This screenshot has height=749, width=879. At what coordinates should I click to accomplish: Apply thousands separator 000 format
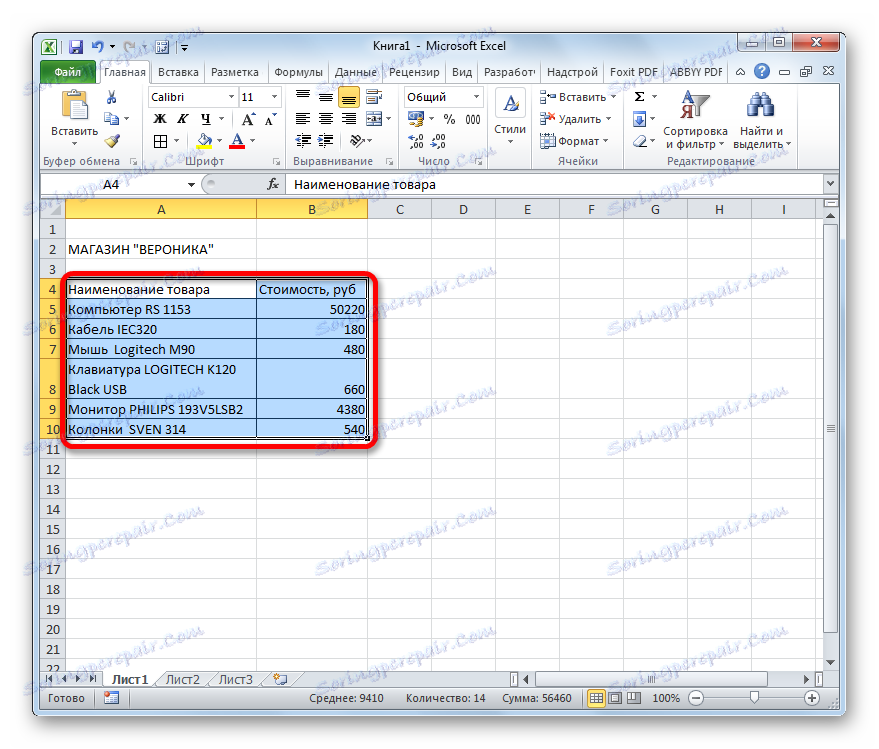pos(473,119)
